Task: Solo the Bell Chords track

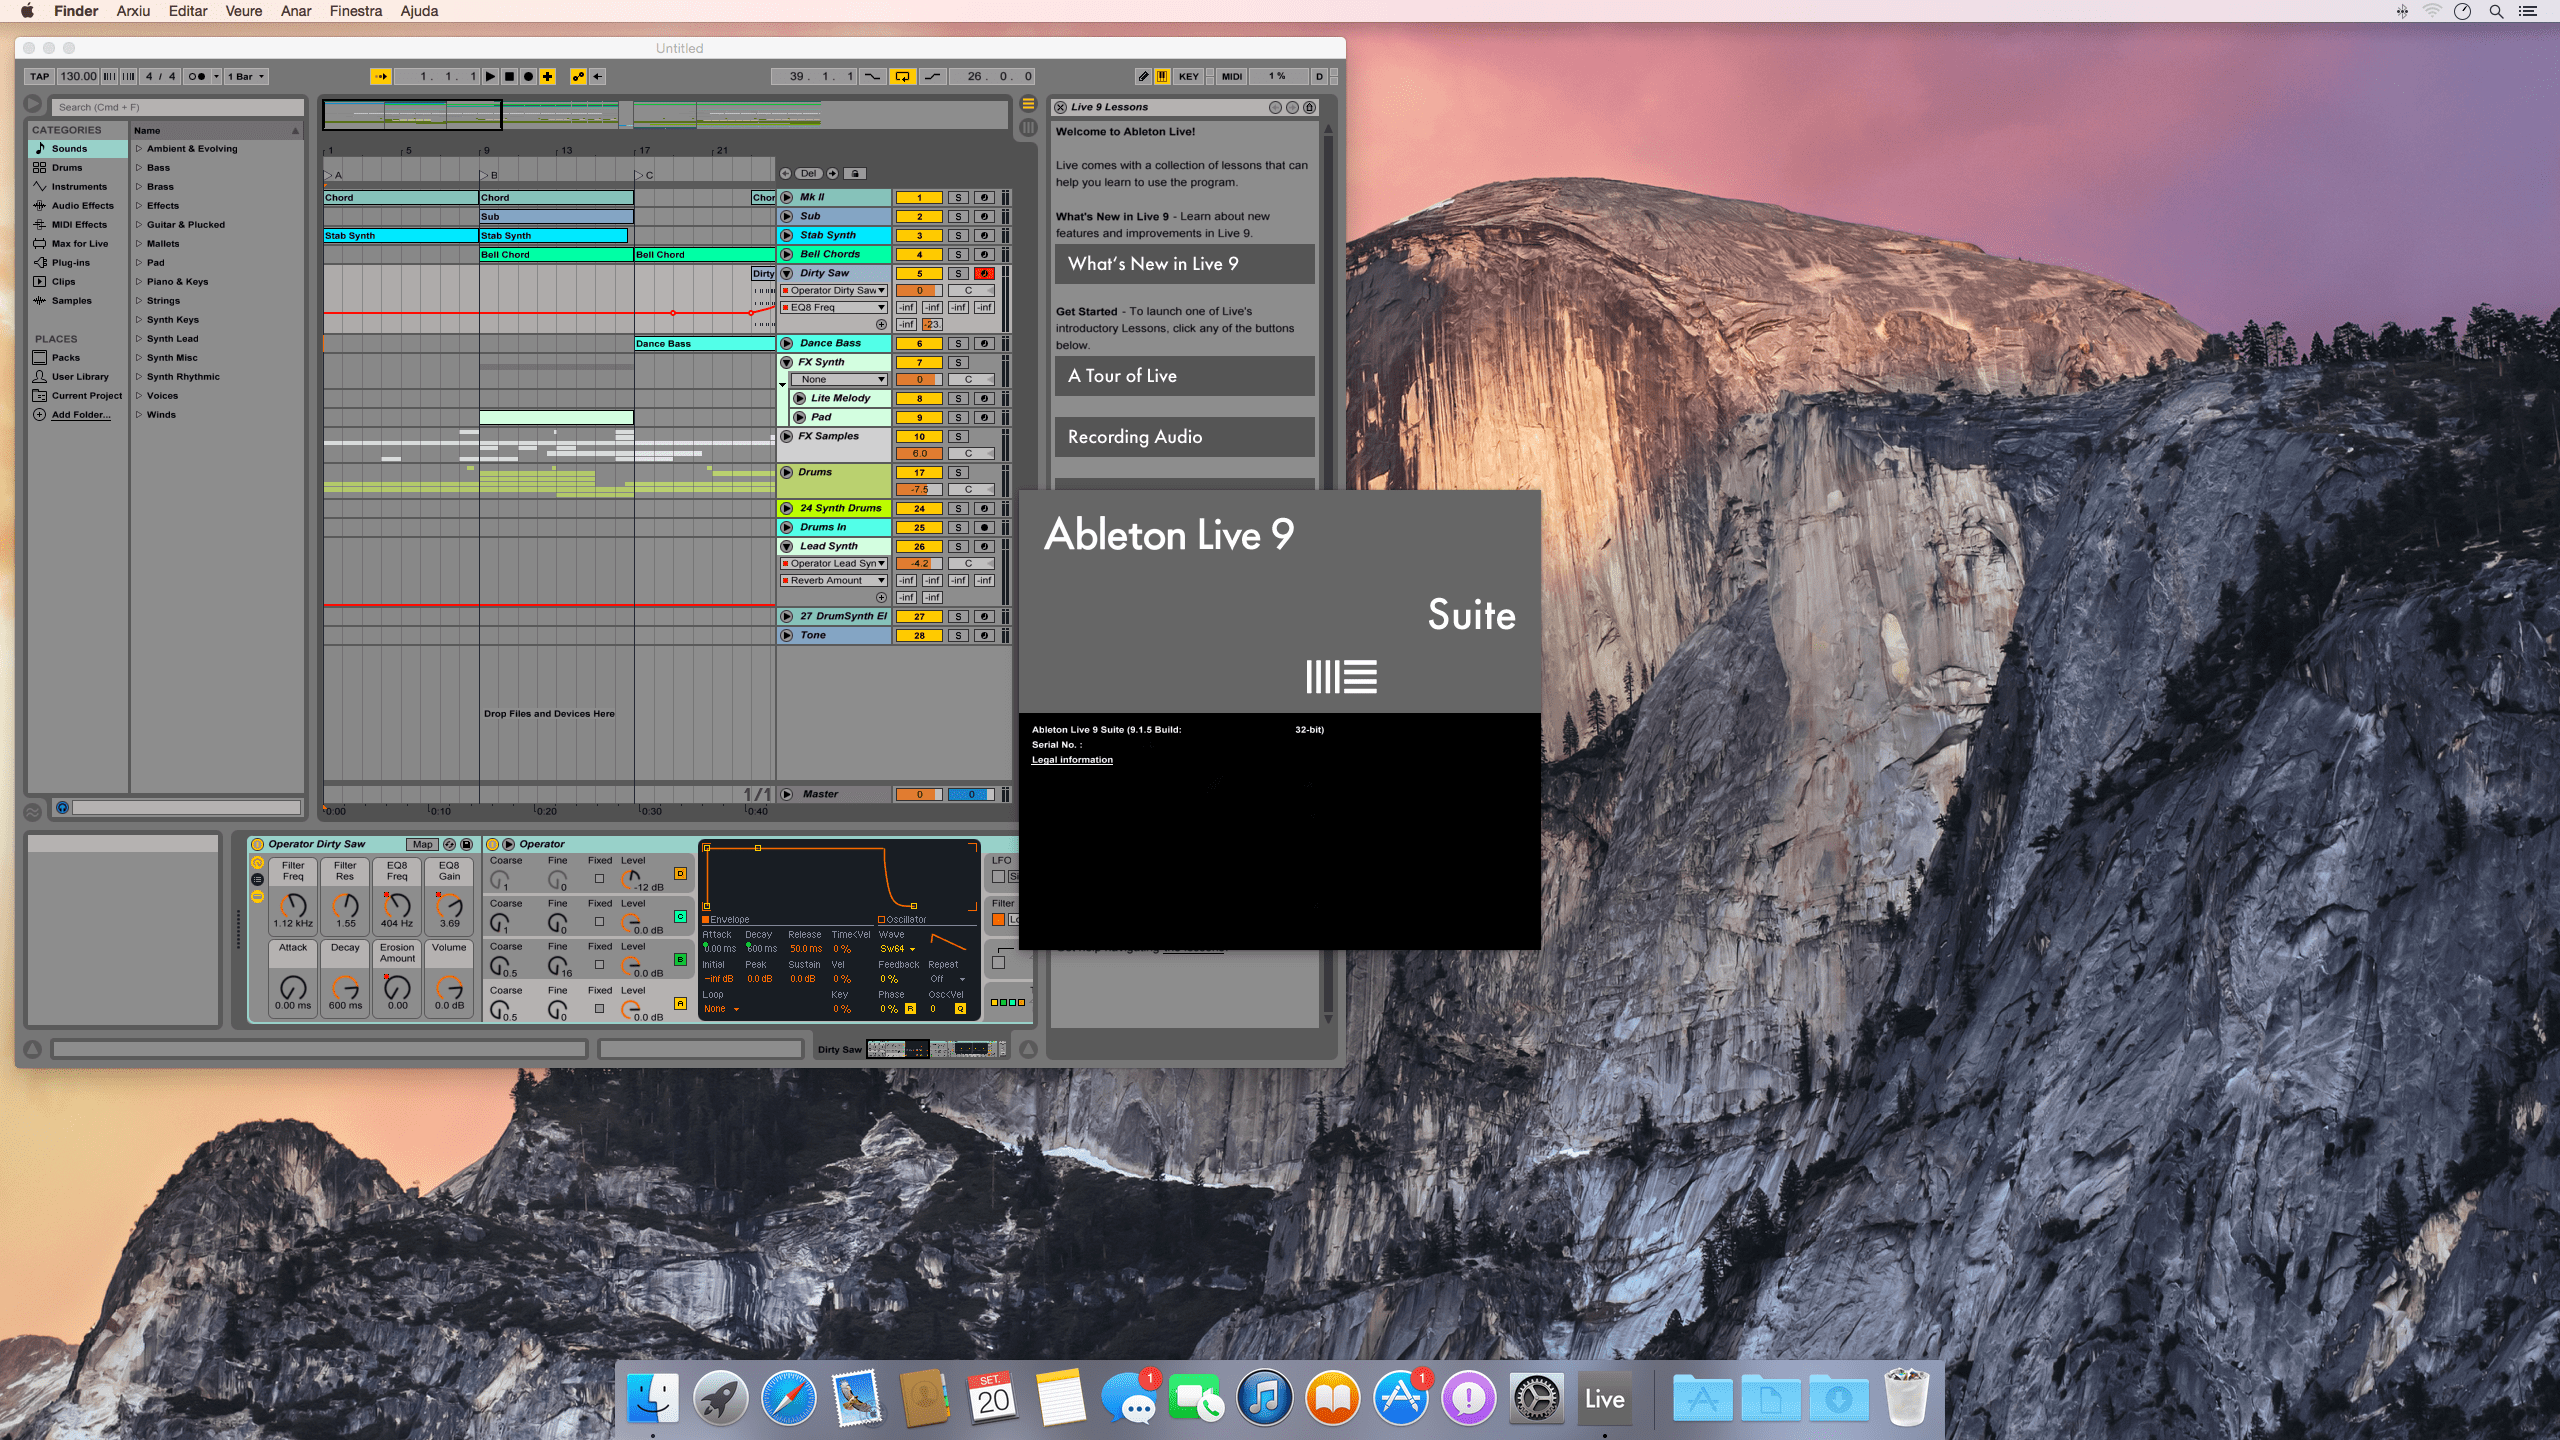Action: [958, 254]
